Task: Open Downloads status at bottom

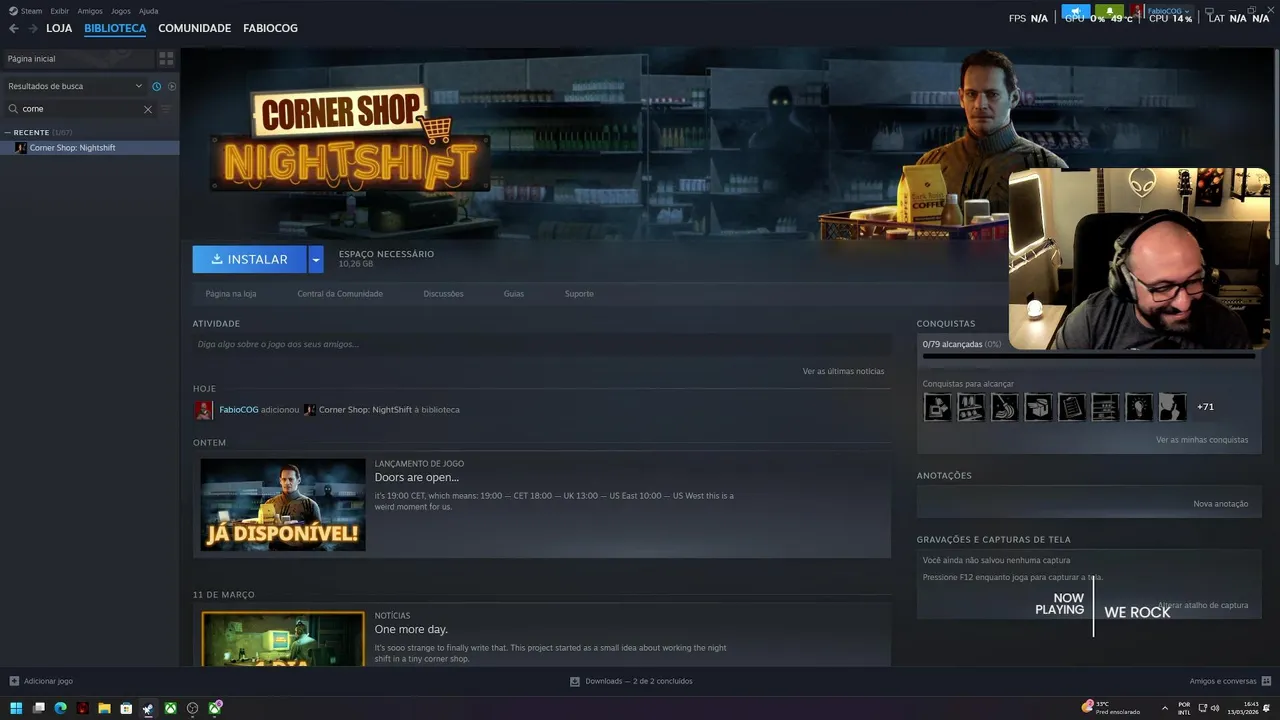Action: (x=631, y=681)
